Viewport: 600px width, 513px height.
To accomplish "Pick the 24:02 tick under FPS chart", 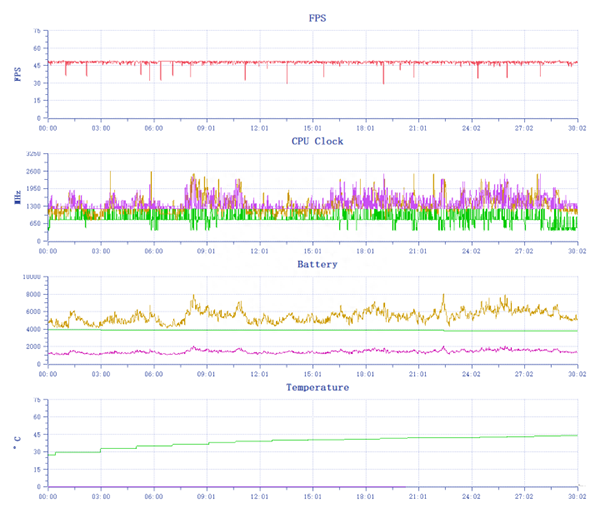I will point(472,127).
